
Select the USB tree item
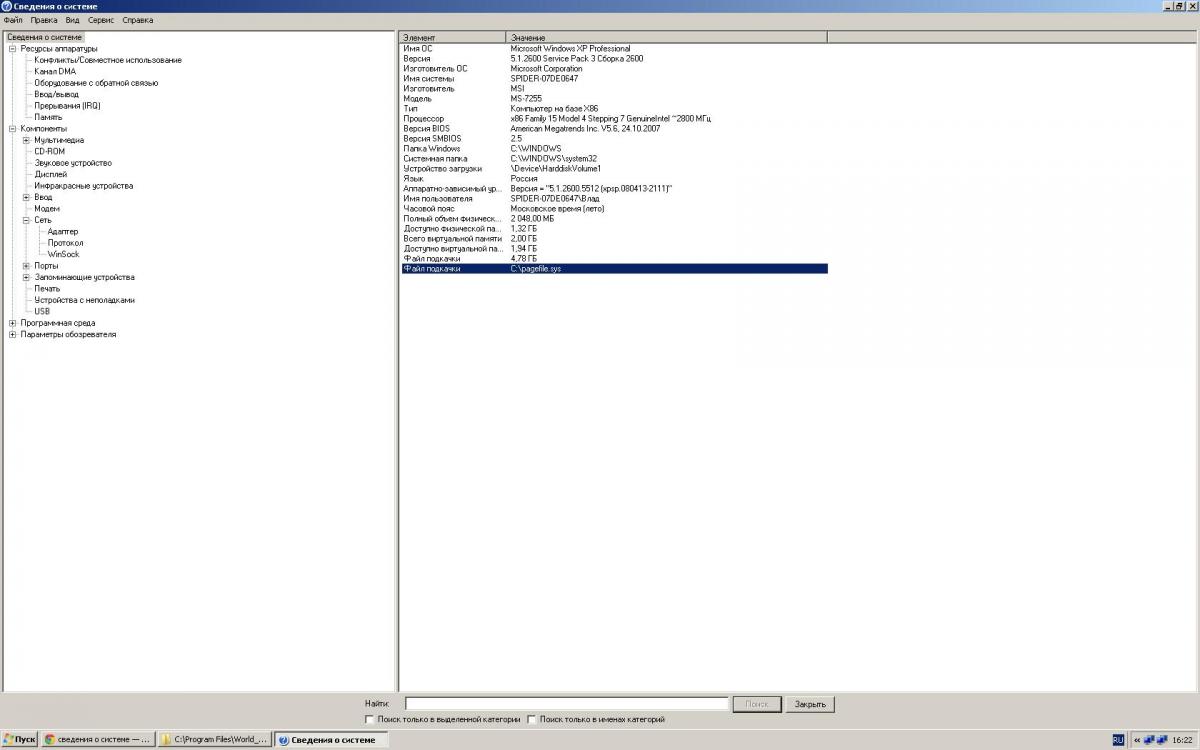pyautogui.click(x=42, y=312)
